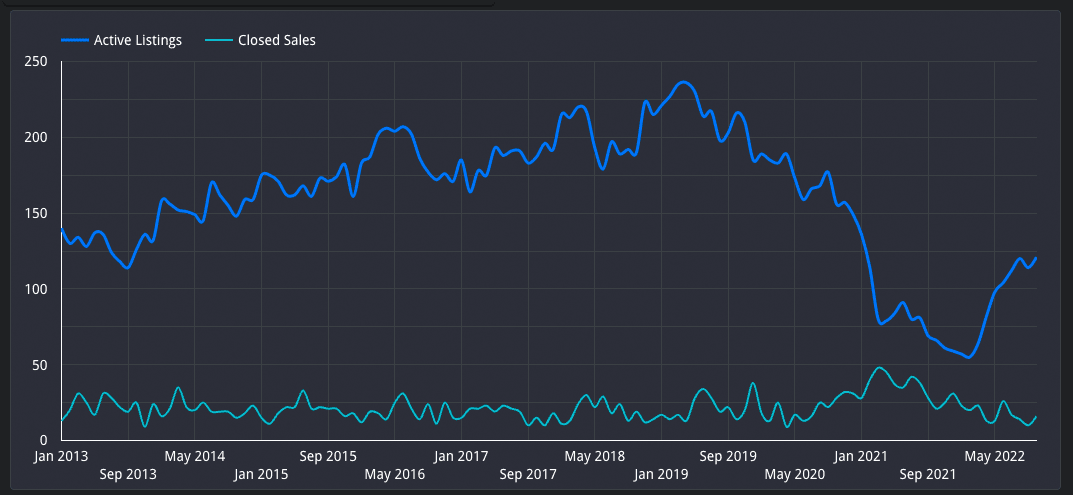Click the May 2016 x-axis label
The width and height of the screenshot is (1073, 495).
395,474
